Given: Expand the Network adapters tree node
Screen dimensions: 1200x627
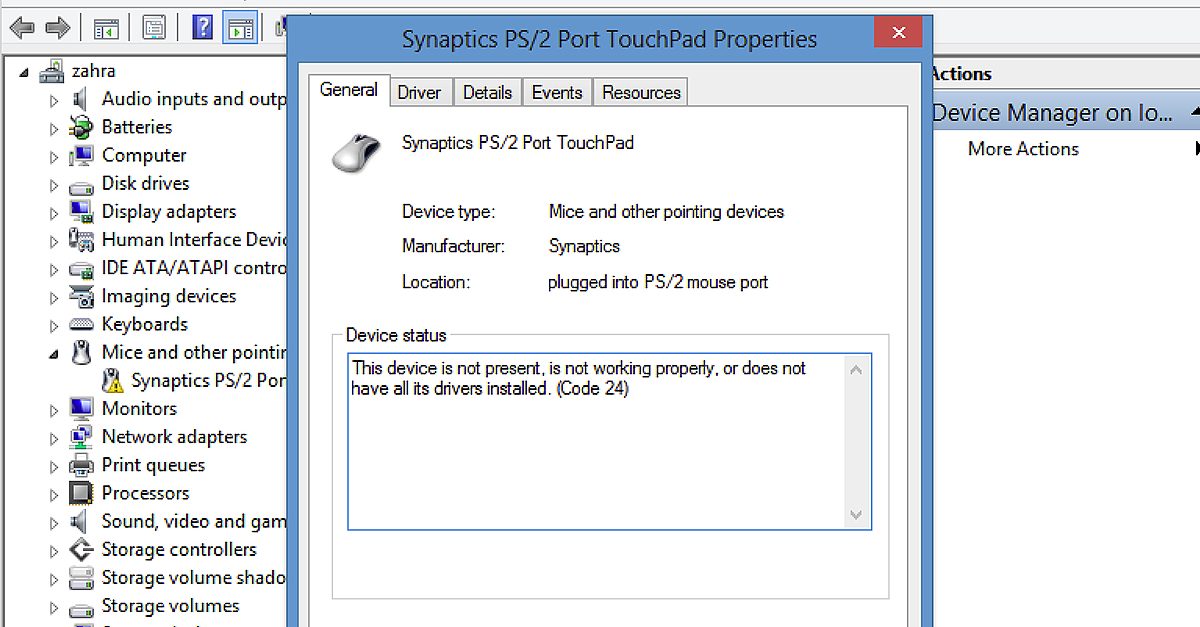Looking at the screenshot, I should tap(55, 436).
